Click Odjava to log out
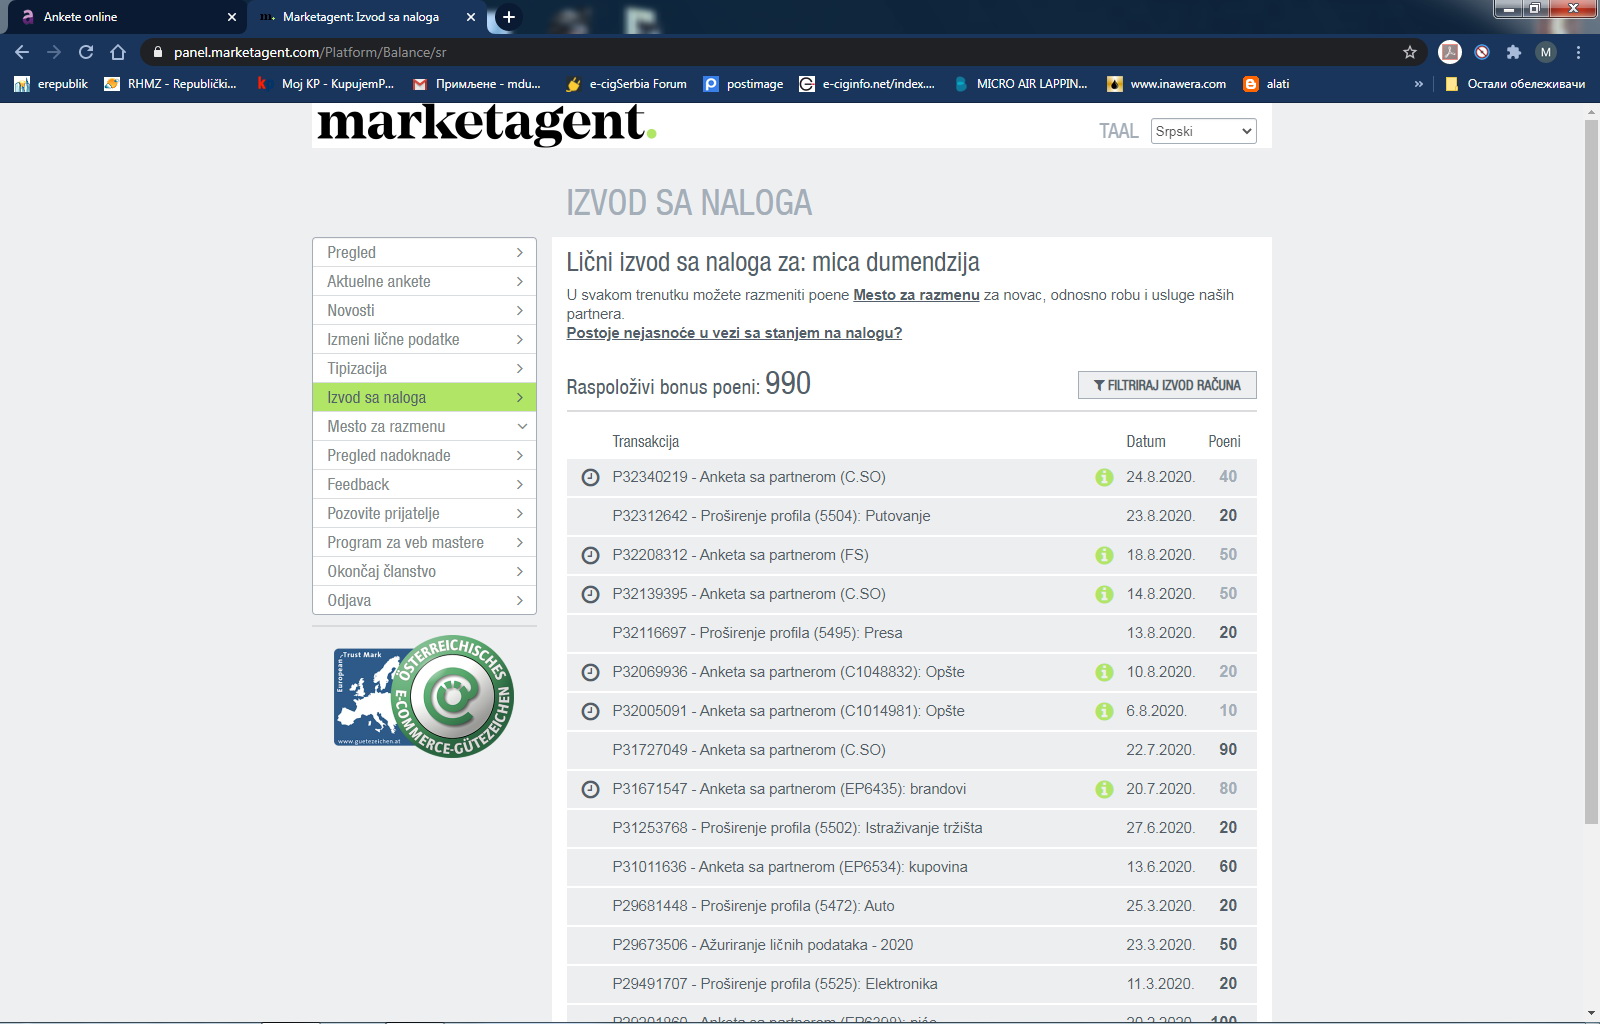This screenshot has height=1024, width=1600. [x=424, y=600]
